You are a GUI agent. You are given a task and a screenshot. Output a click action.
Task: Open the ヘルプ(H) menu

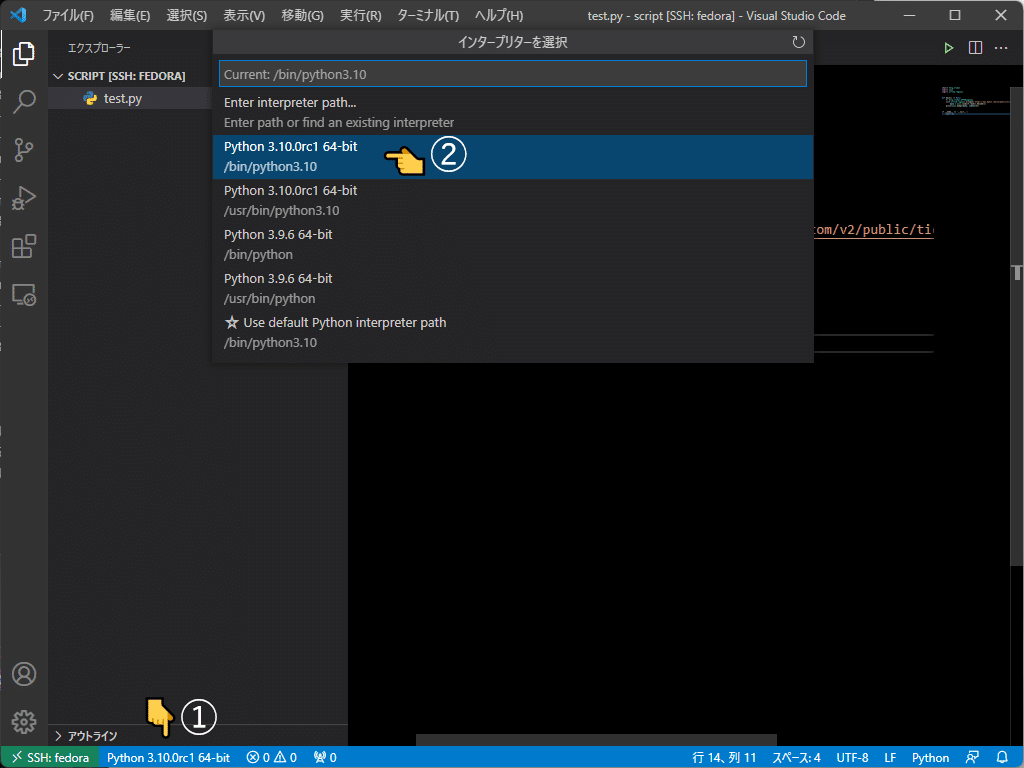[x=498, y=15]
